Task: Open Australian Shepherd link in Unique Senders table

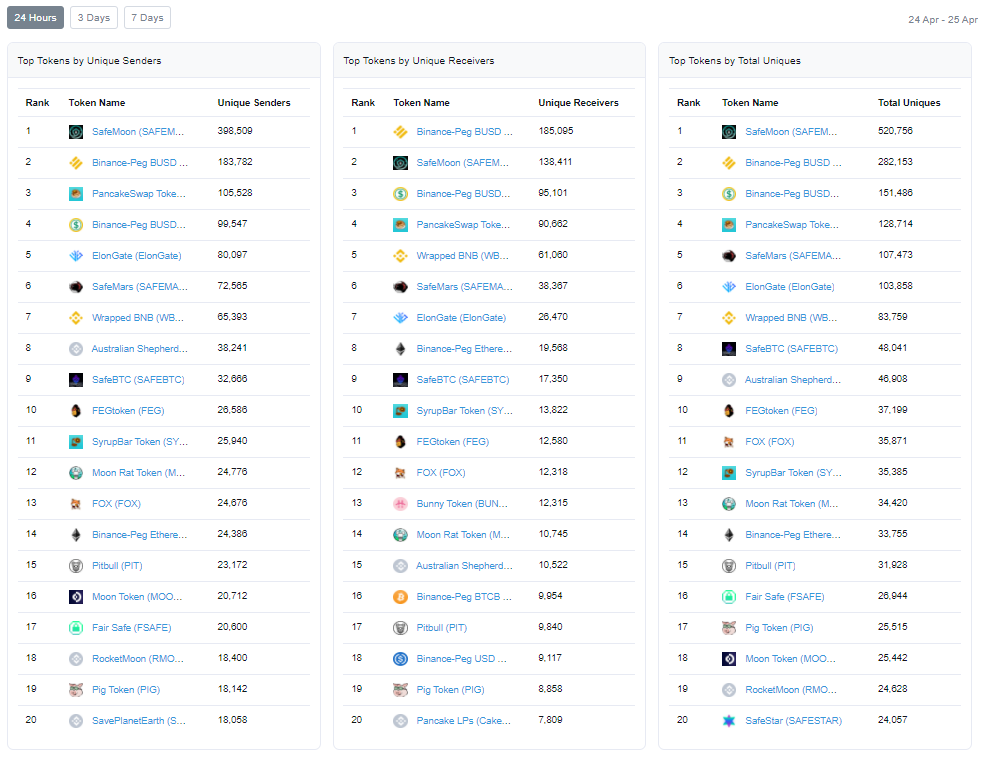Action: point(139,349)
